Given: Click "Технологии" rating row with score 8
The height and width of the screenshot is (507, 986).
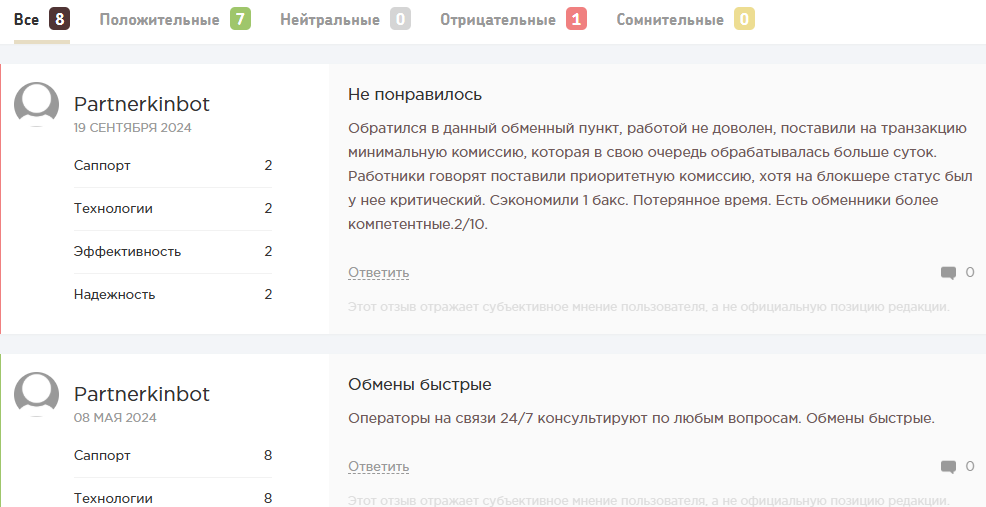Looking at the screenshot, I should tap(173, 498).
